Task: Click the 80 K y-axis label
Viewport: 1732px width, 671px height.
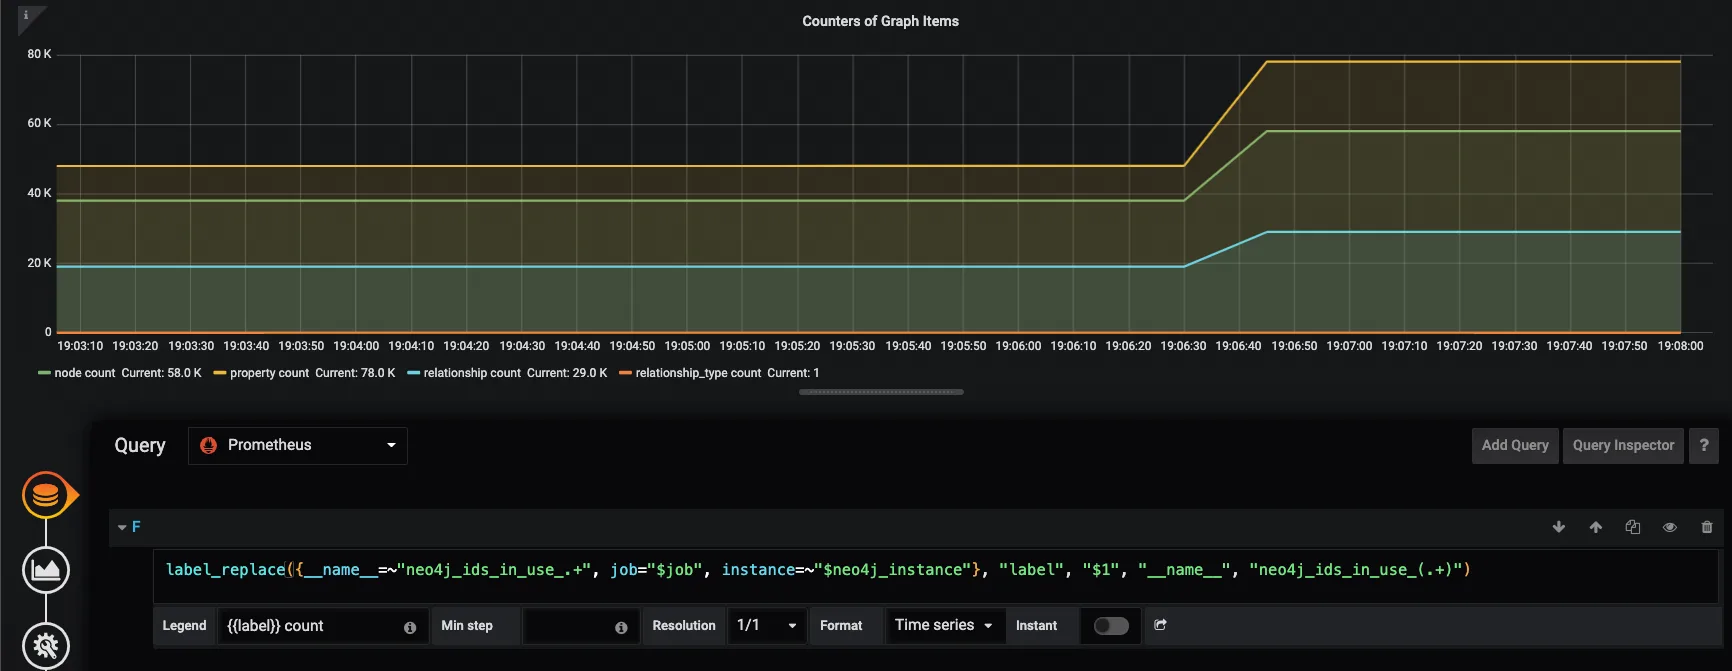Action: [39, 54]
